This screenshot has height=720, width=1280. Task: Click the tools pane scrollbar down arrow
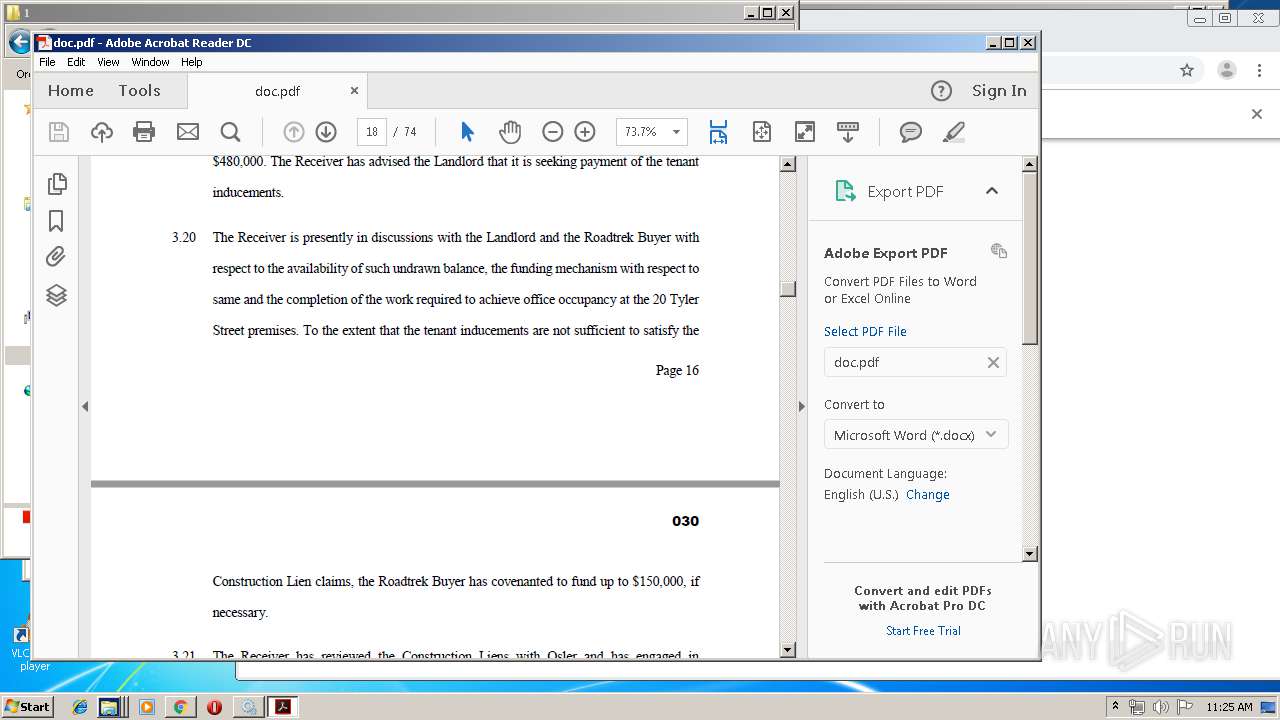click(x=1030, y=554)
